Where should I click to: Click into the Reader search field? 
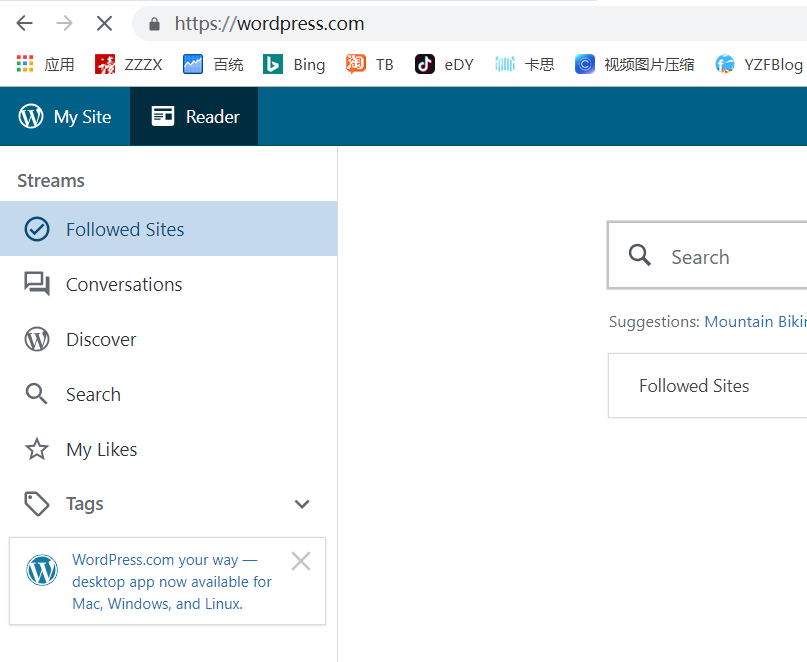click(x=735, y=257)
